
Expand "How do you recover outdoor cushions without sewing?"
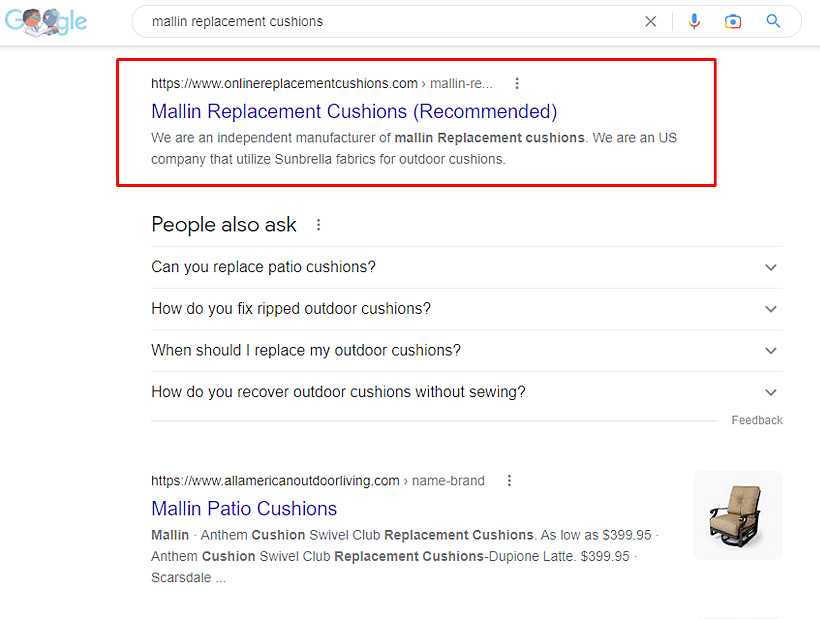pyautogui.click(x=466, y=392)
